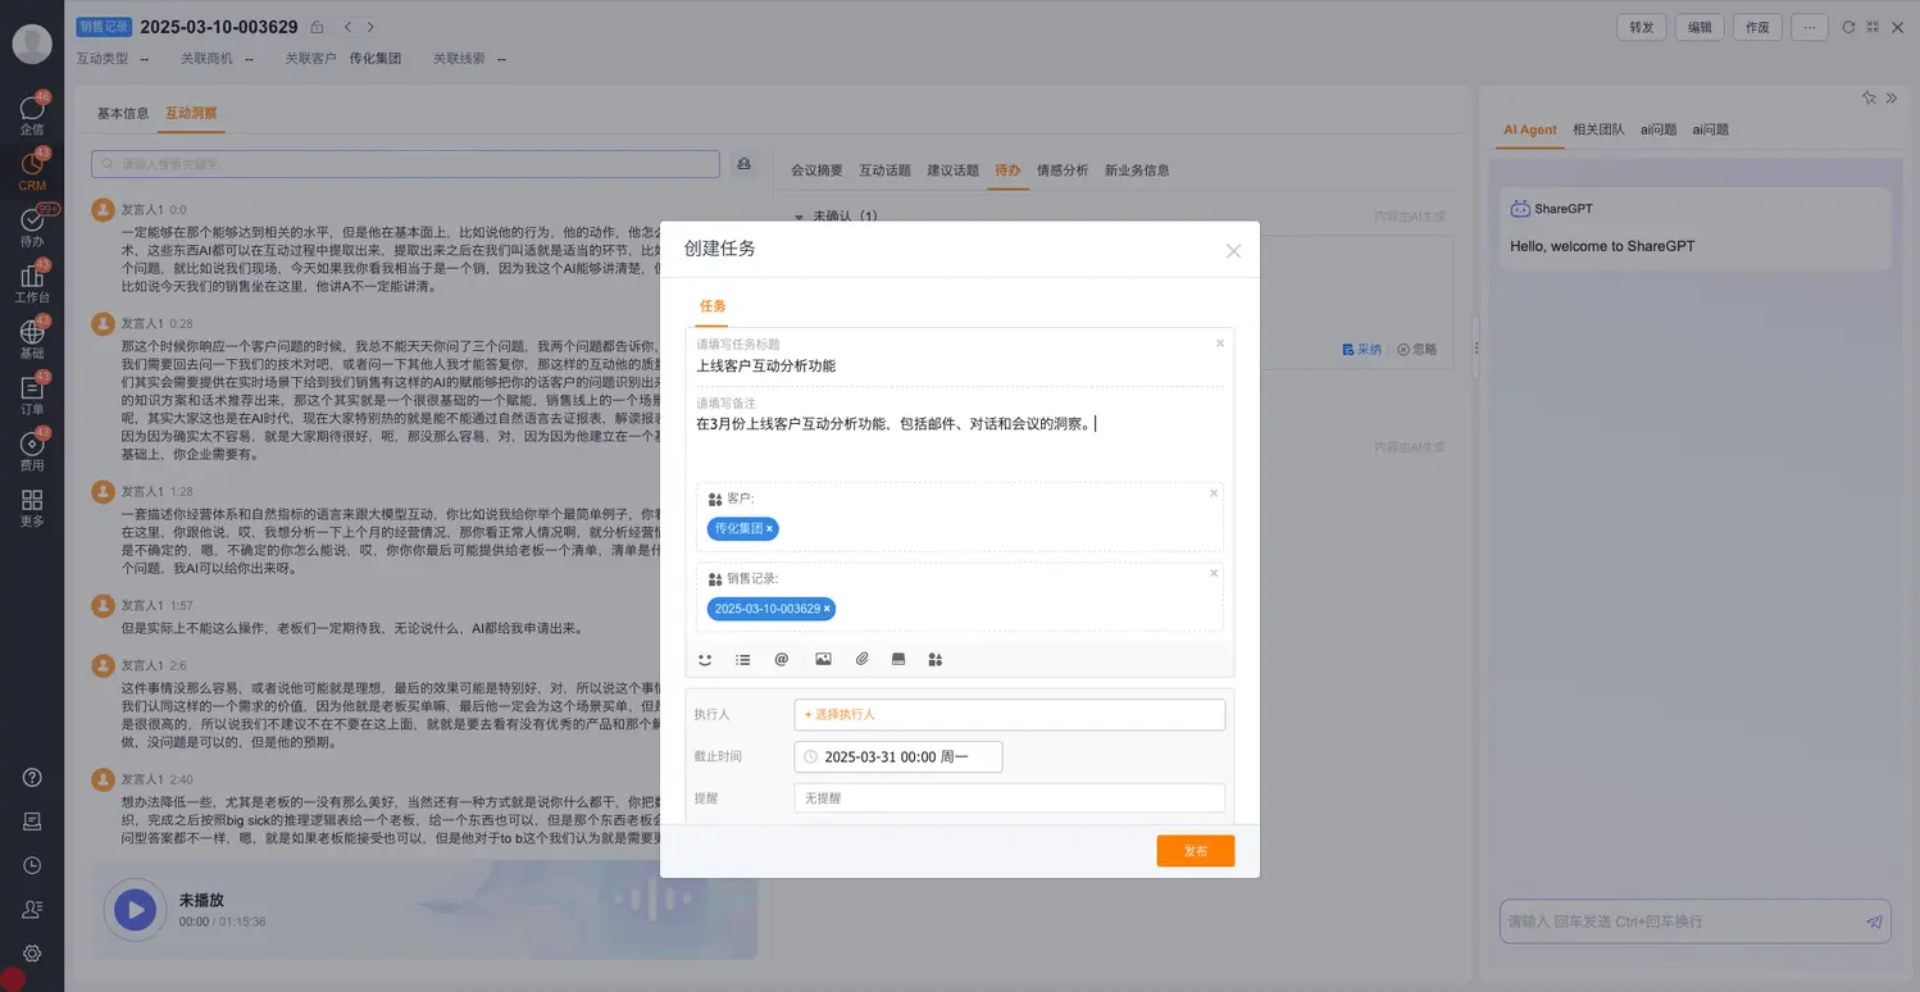Remove the 客户 section from the task
This screenshot has height=992, width=1920.
[x=1214, y=493]
